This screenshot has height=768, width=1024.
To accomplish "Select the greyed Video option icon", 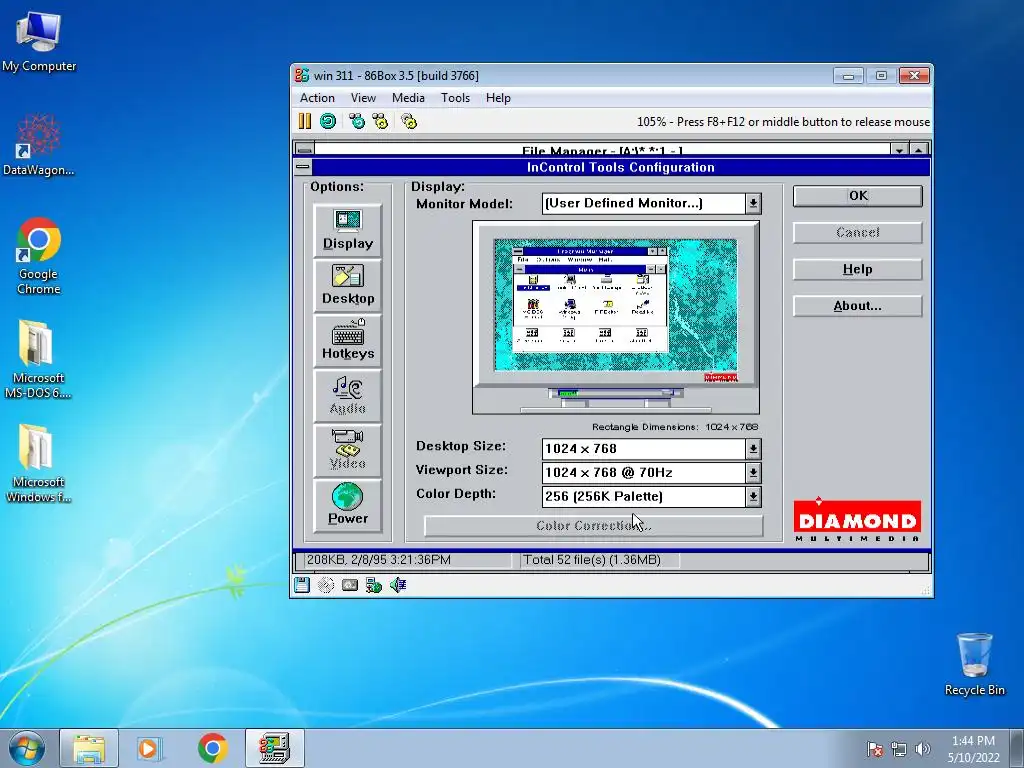I will pyautogui.click(x=347, y=449).
